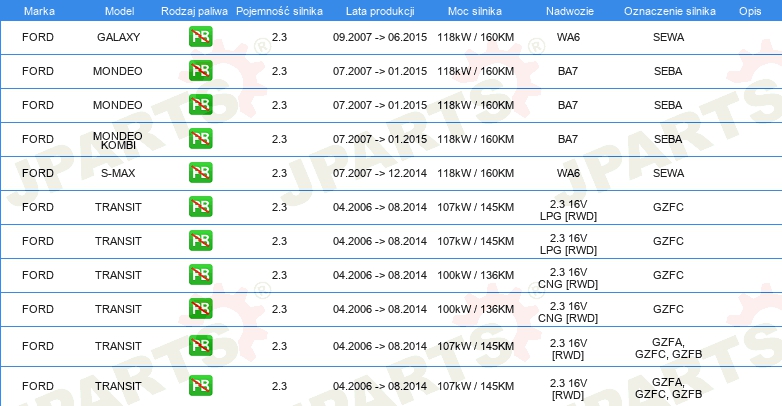Click the Moc silnika column header

(x=475, y=11)
